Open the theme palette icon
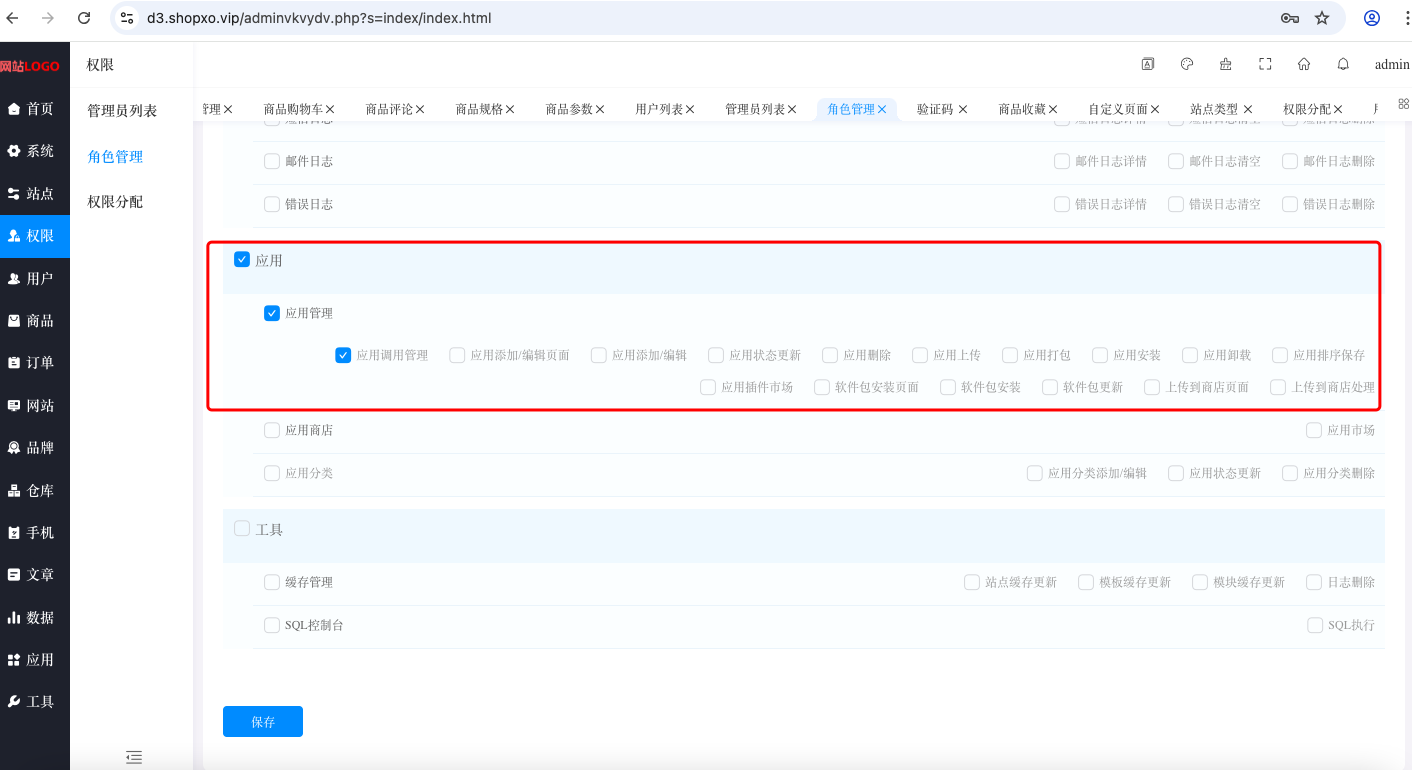Image resolution: width=1412 pixels, height=770 pixels. tap(1187, 64)
